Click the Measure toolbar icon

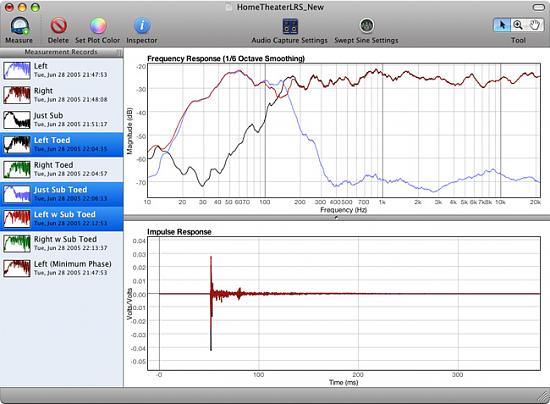[x=19, y=26]
